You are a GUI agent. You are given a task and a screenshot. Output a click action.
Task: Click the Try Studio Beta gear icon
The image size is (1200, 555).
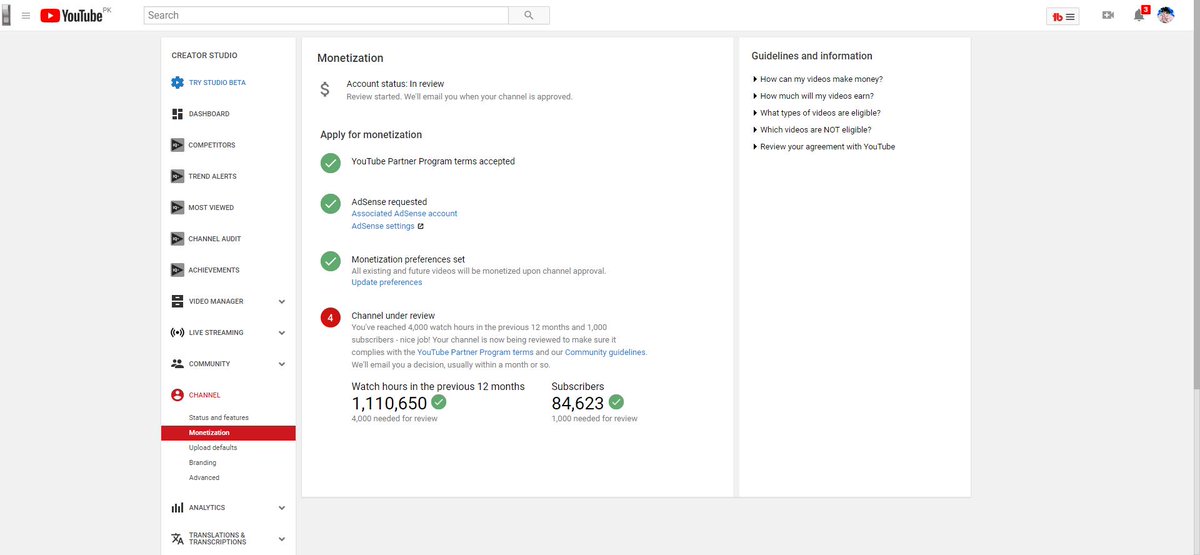(x=177, y=83)
